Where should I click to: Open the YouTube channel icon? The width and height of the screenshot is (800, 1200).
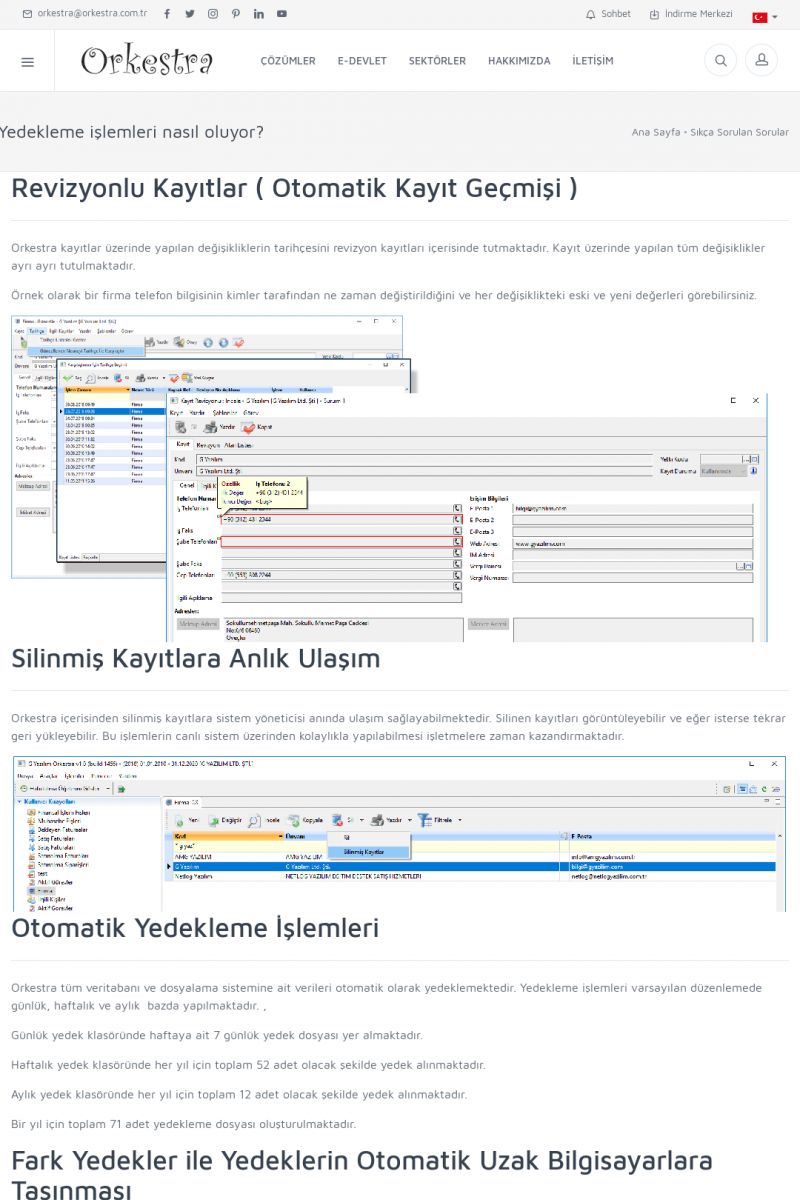282,14
